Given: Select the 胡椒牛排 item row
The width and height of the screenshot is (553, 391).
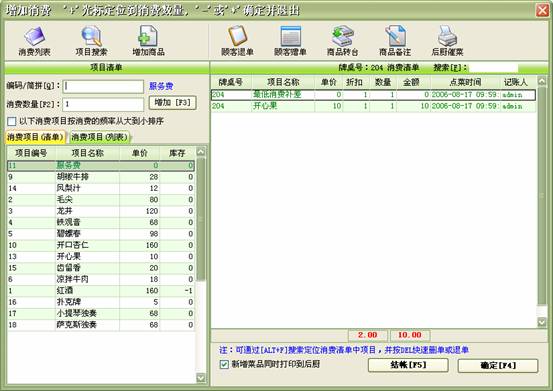Looking at the screenshot, I should (x=101, y=177).
